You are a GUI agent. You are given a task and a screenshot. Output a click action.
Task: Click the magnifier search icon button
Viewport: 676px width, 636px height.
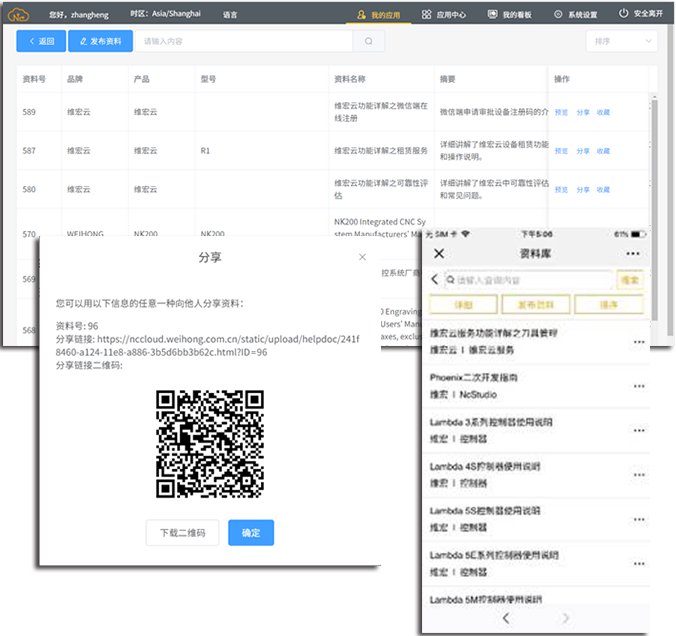[x=369, y=41]
